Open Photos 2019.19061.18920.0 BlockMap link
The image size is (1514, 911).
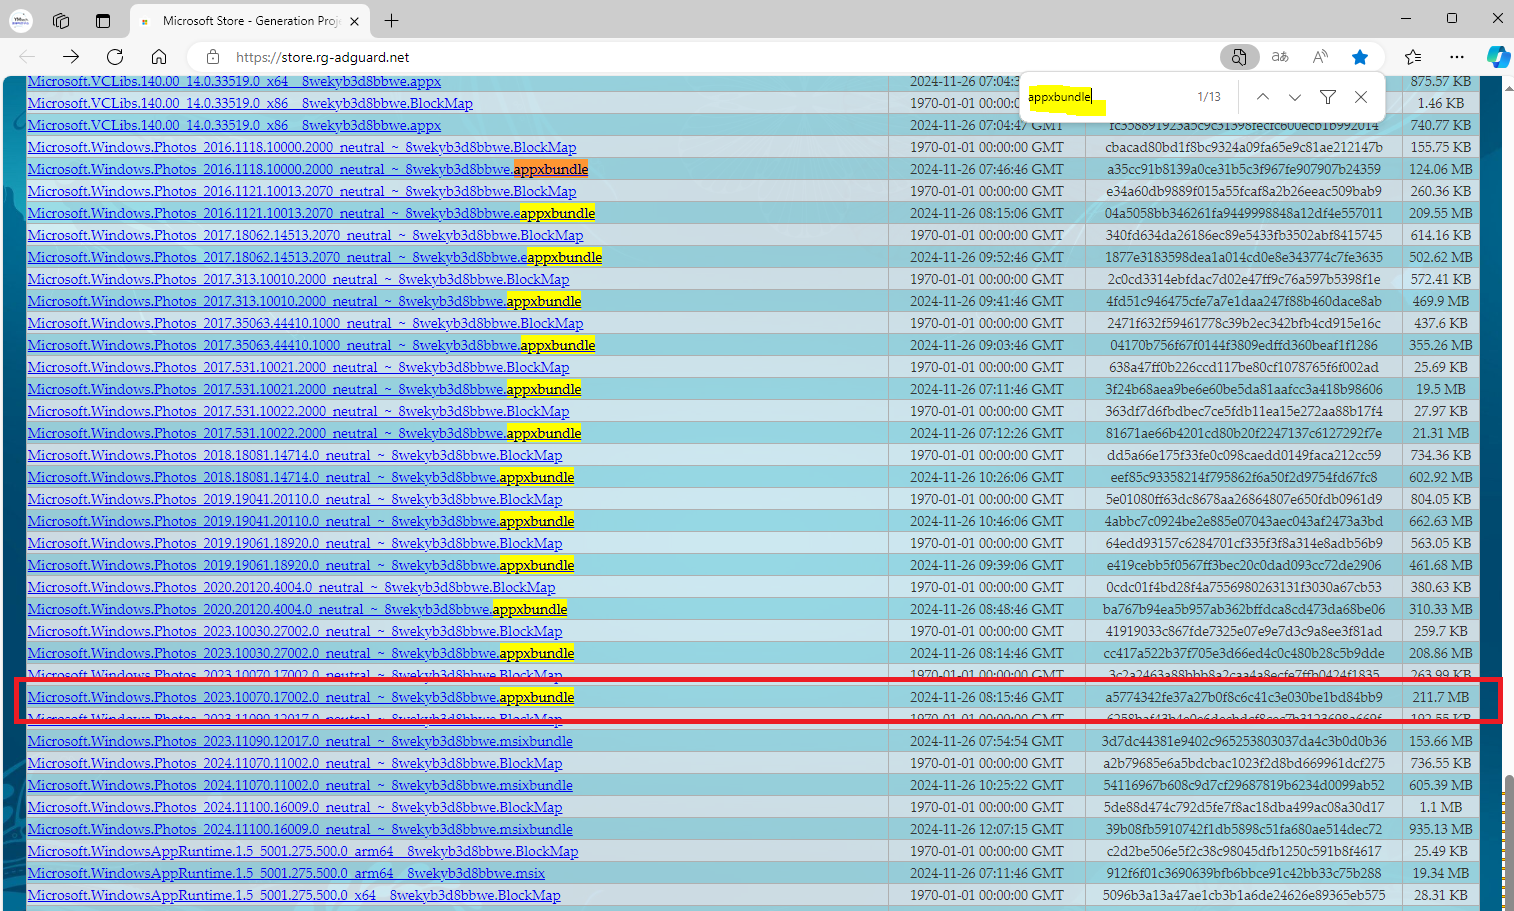(295, 543)
